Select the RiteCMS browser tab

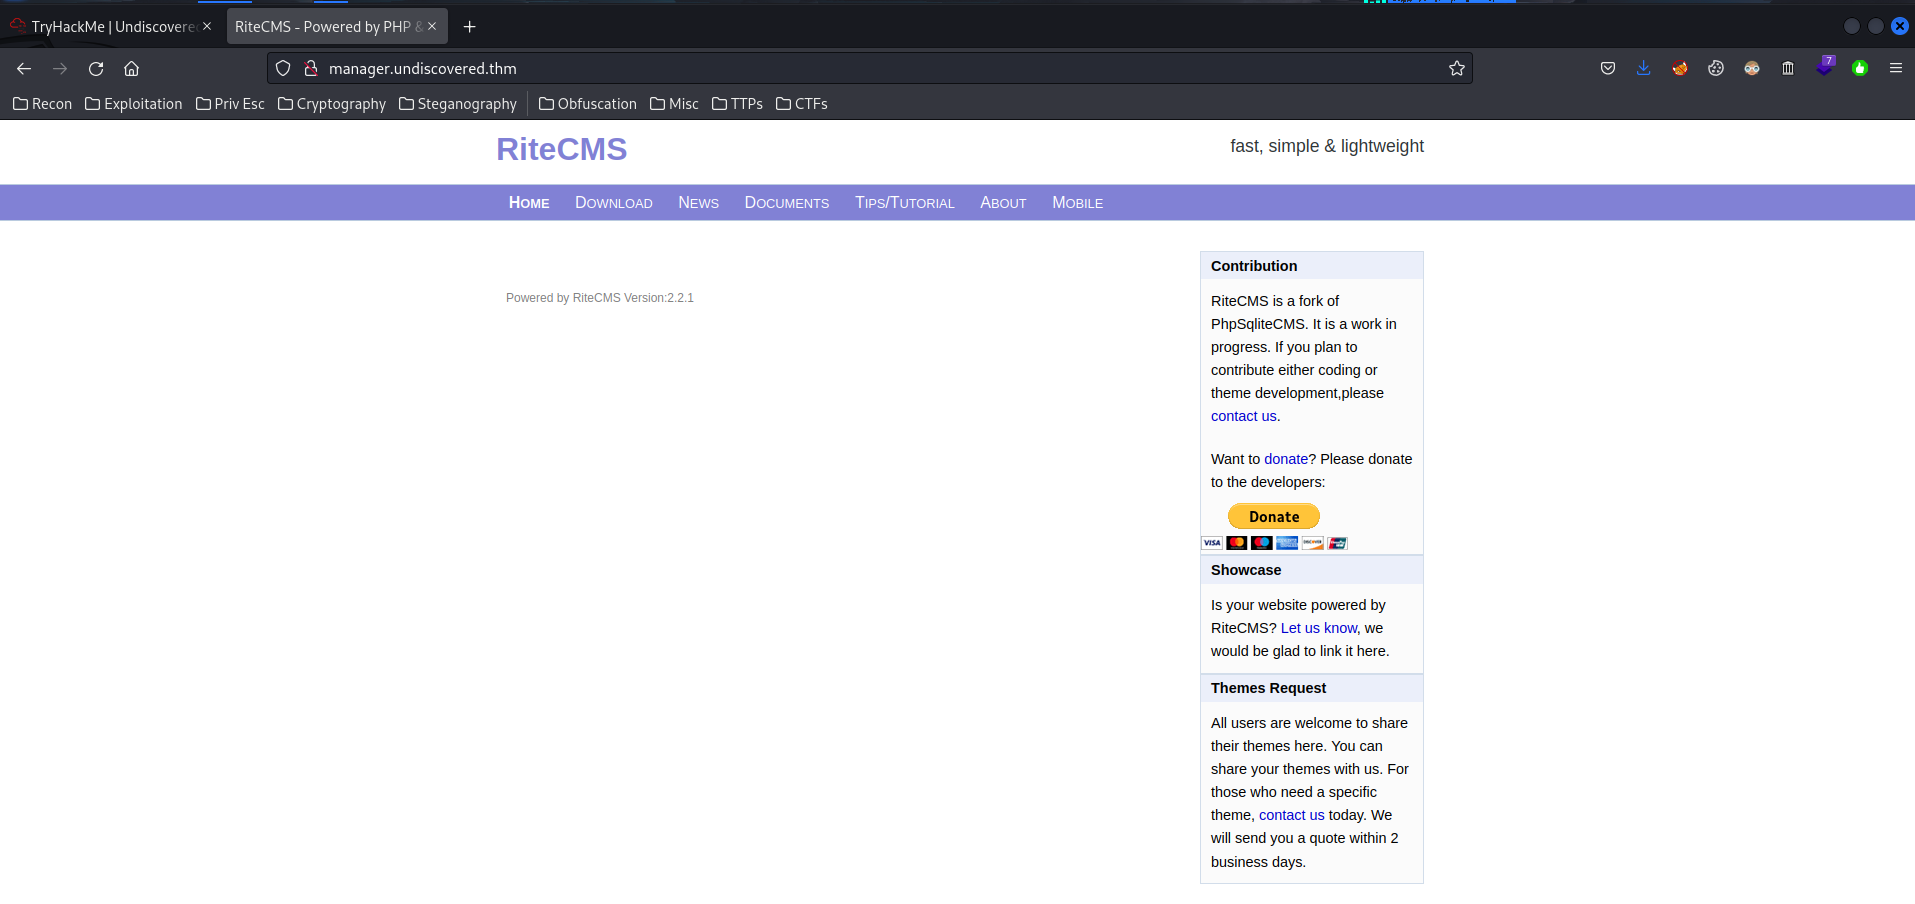click(x=336, y=26)
